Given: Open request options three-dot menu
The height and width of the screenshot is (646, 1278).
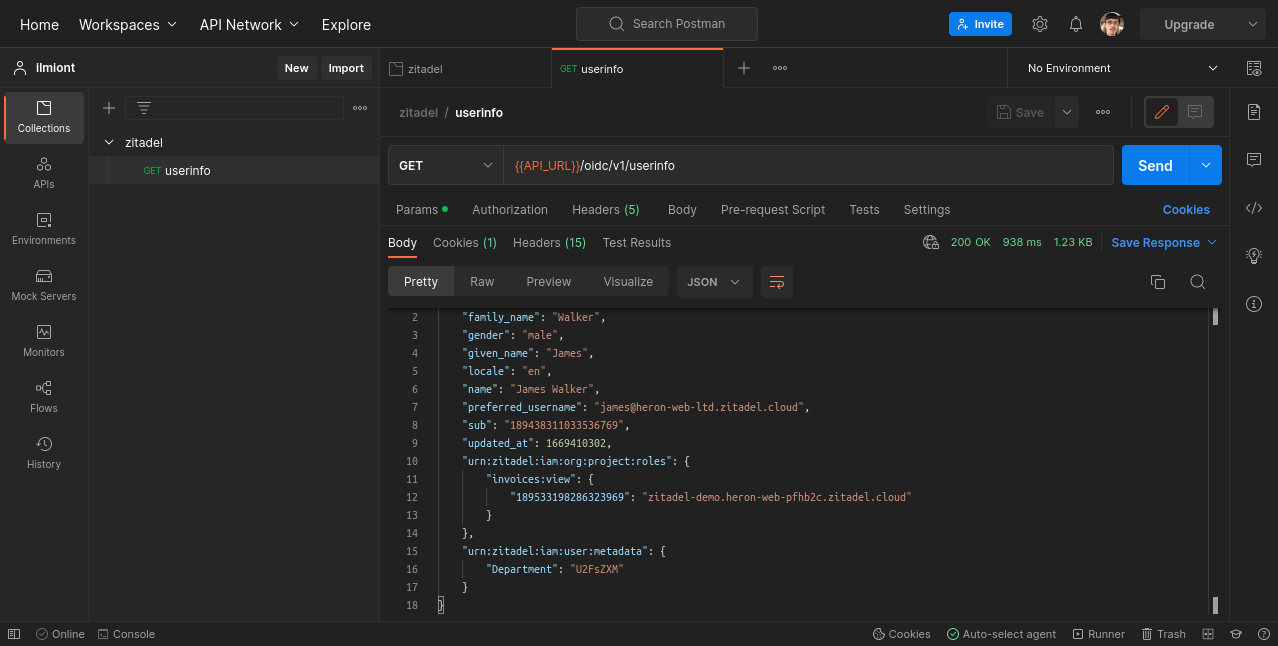Looking at the screenshot, I should pos(1103,112).
